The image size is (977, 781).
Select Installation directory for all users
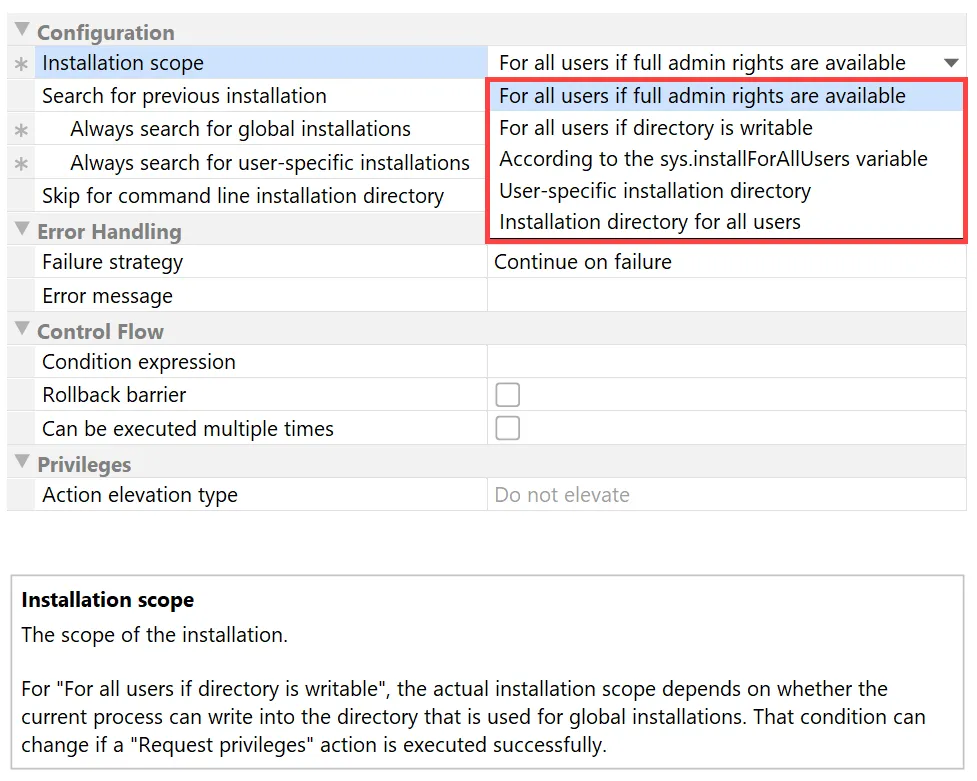649,222
